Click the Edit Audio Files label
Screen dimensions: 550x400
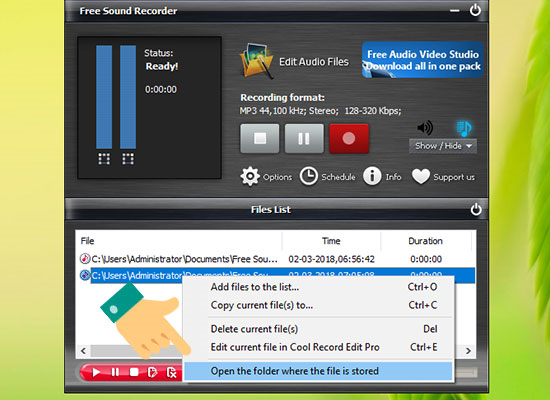(x=314, y=62)
